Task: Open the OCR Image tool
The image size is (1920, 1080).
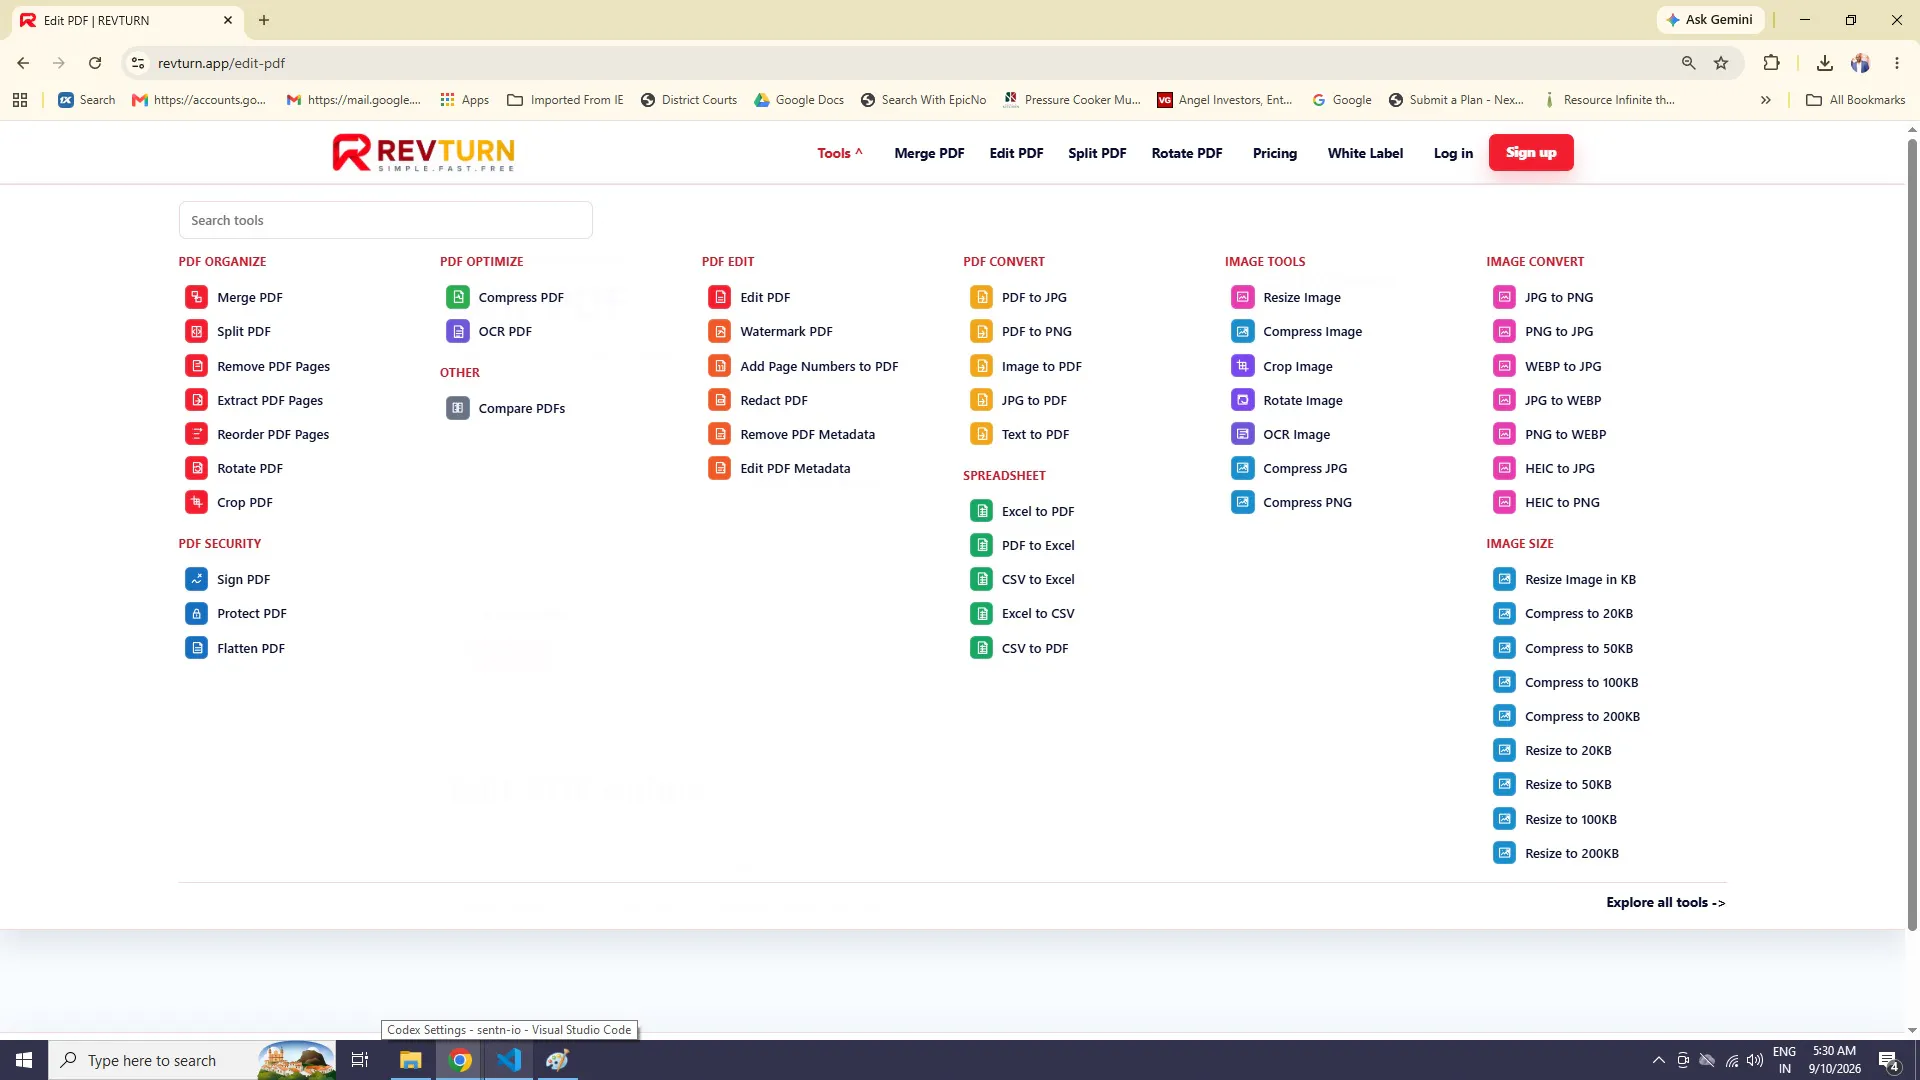Action: pos(1296,434)
